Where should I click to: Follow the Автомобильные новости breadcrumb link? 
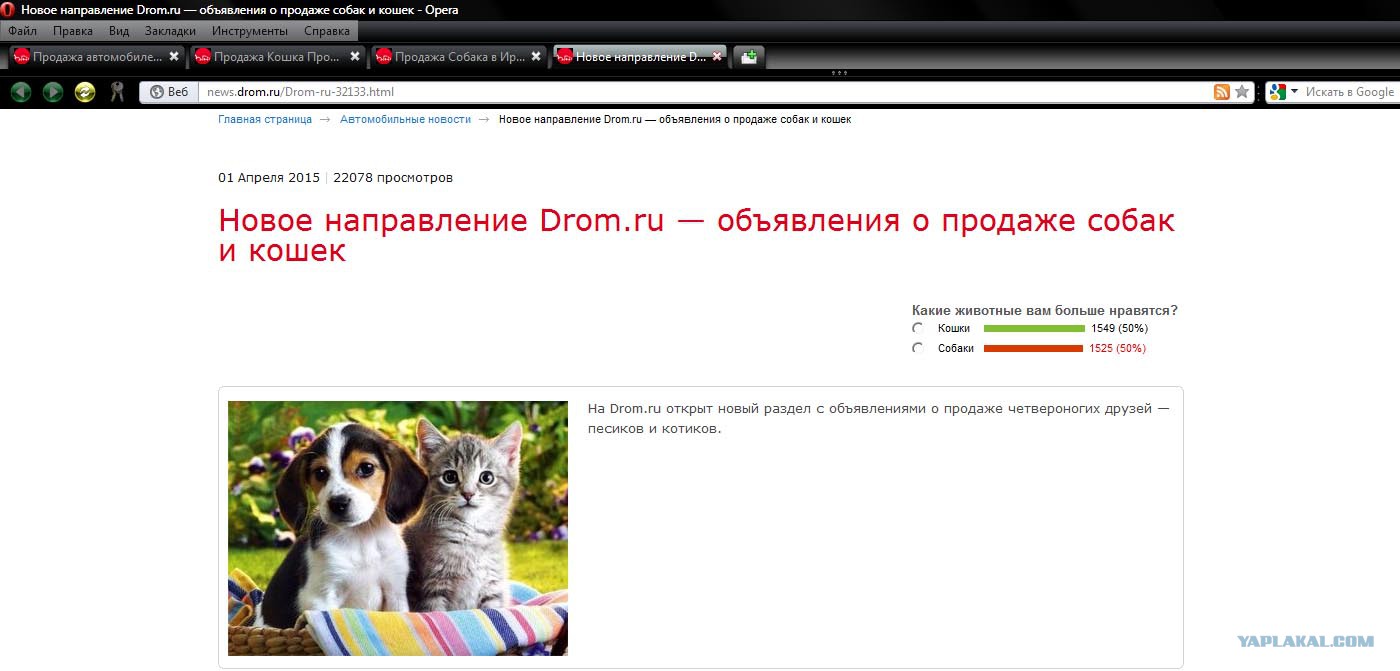405,119
